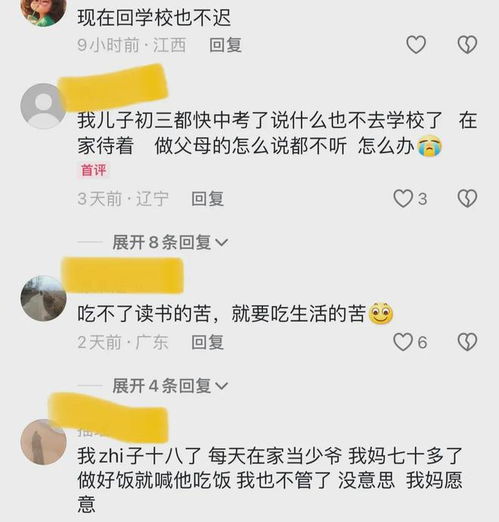
Task: Click chevron next to 展开4条回复
Action: (222, 386)
